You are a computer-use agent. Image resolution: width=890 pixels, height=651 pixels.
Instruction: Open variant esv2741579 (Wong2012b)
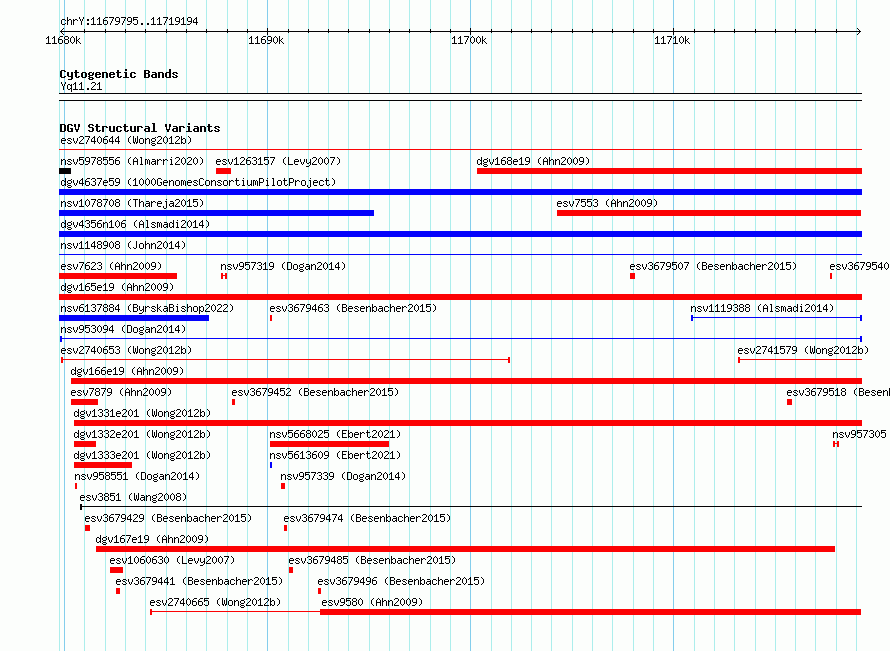pyautogui.click(x=803, y=350)
